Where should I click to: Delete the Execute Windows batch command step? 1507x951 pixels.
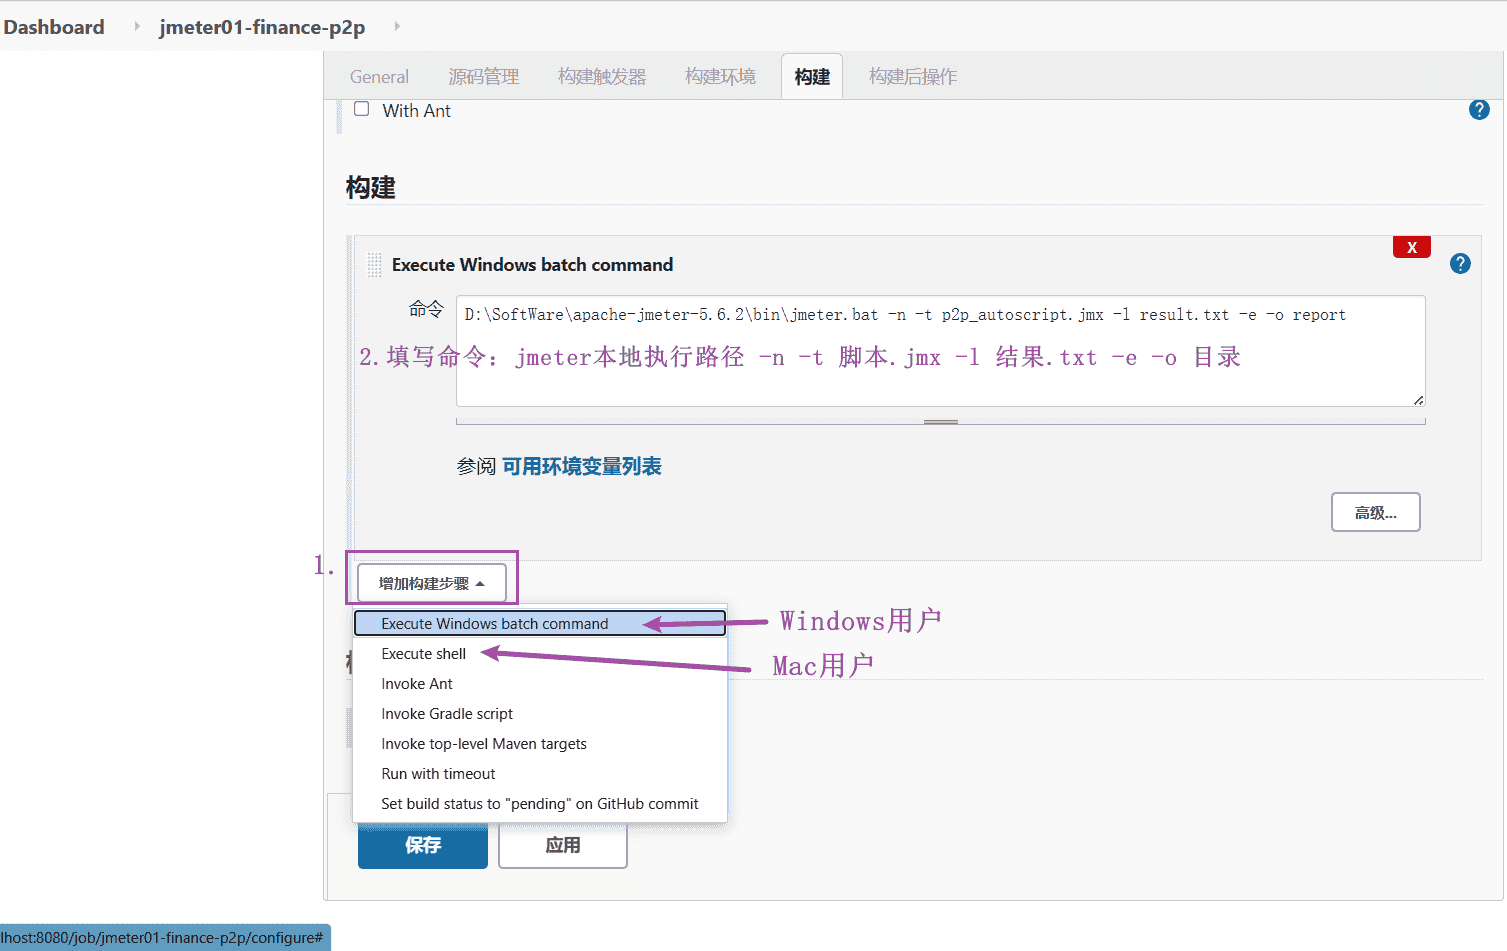coord(1411,247)
